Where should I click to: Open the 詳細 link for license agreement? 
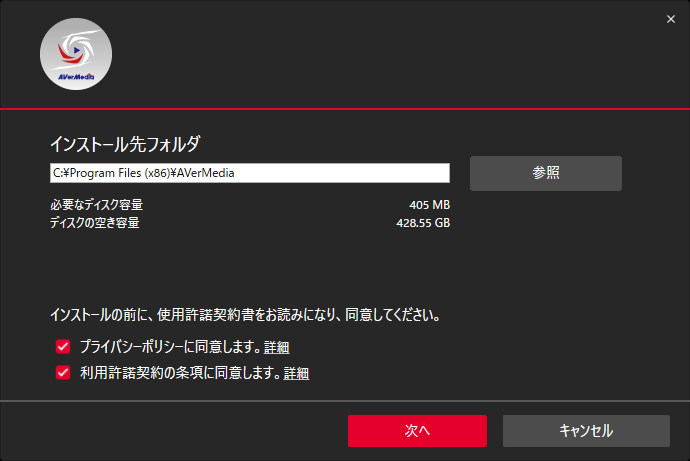click(x=296, y=373)
